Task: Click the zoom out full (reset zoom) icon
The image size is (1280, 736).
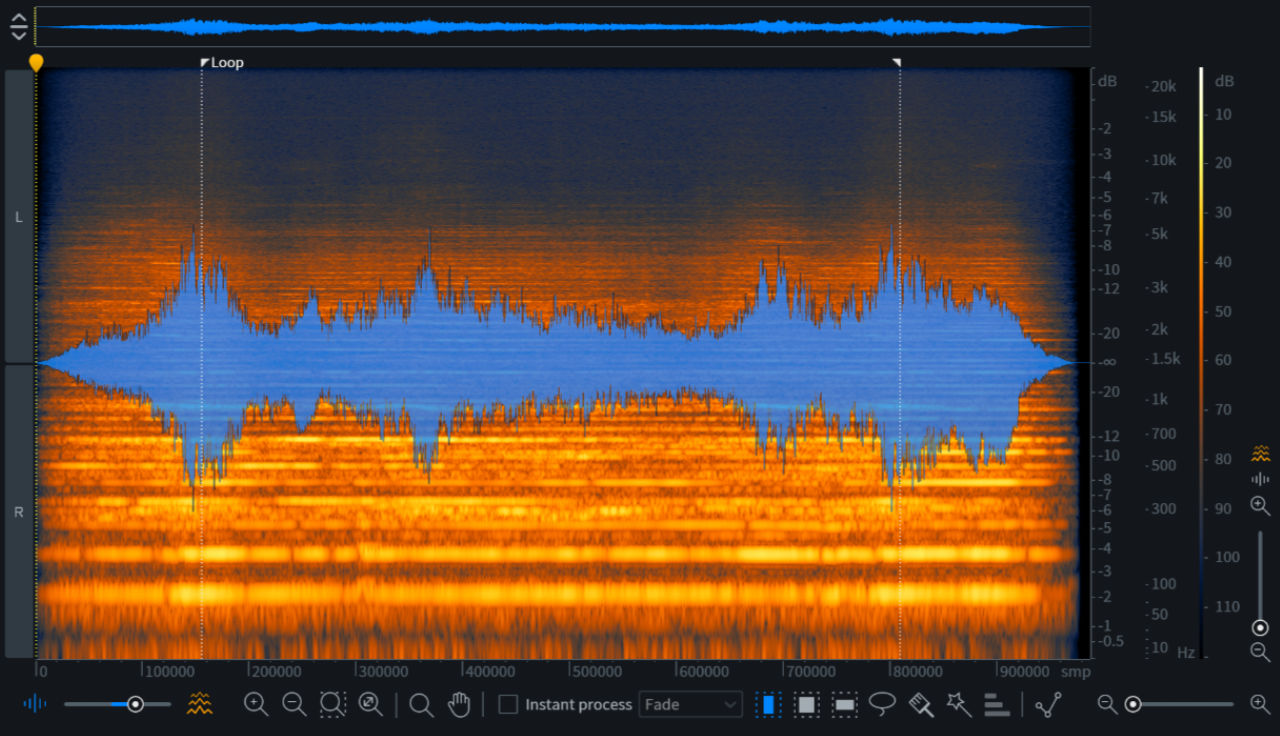Action: click(x=371, y=704)
